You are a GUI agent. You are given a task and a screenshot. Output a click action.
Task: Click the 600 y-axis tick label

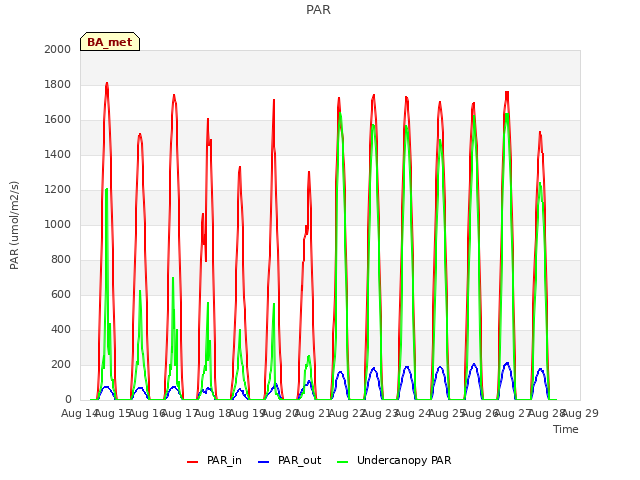(x=61, y=294)
